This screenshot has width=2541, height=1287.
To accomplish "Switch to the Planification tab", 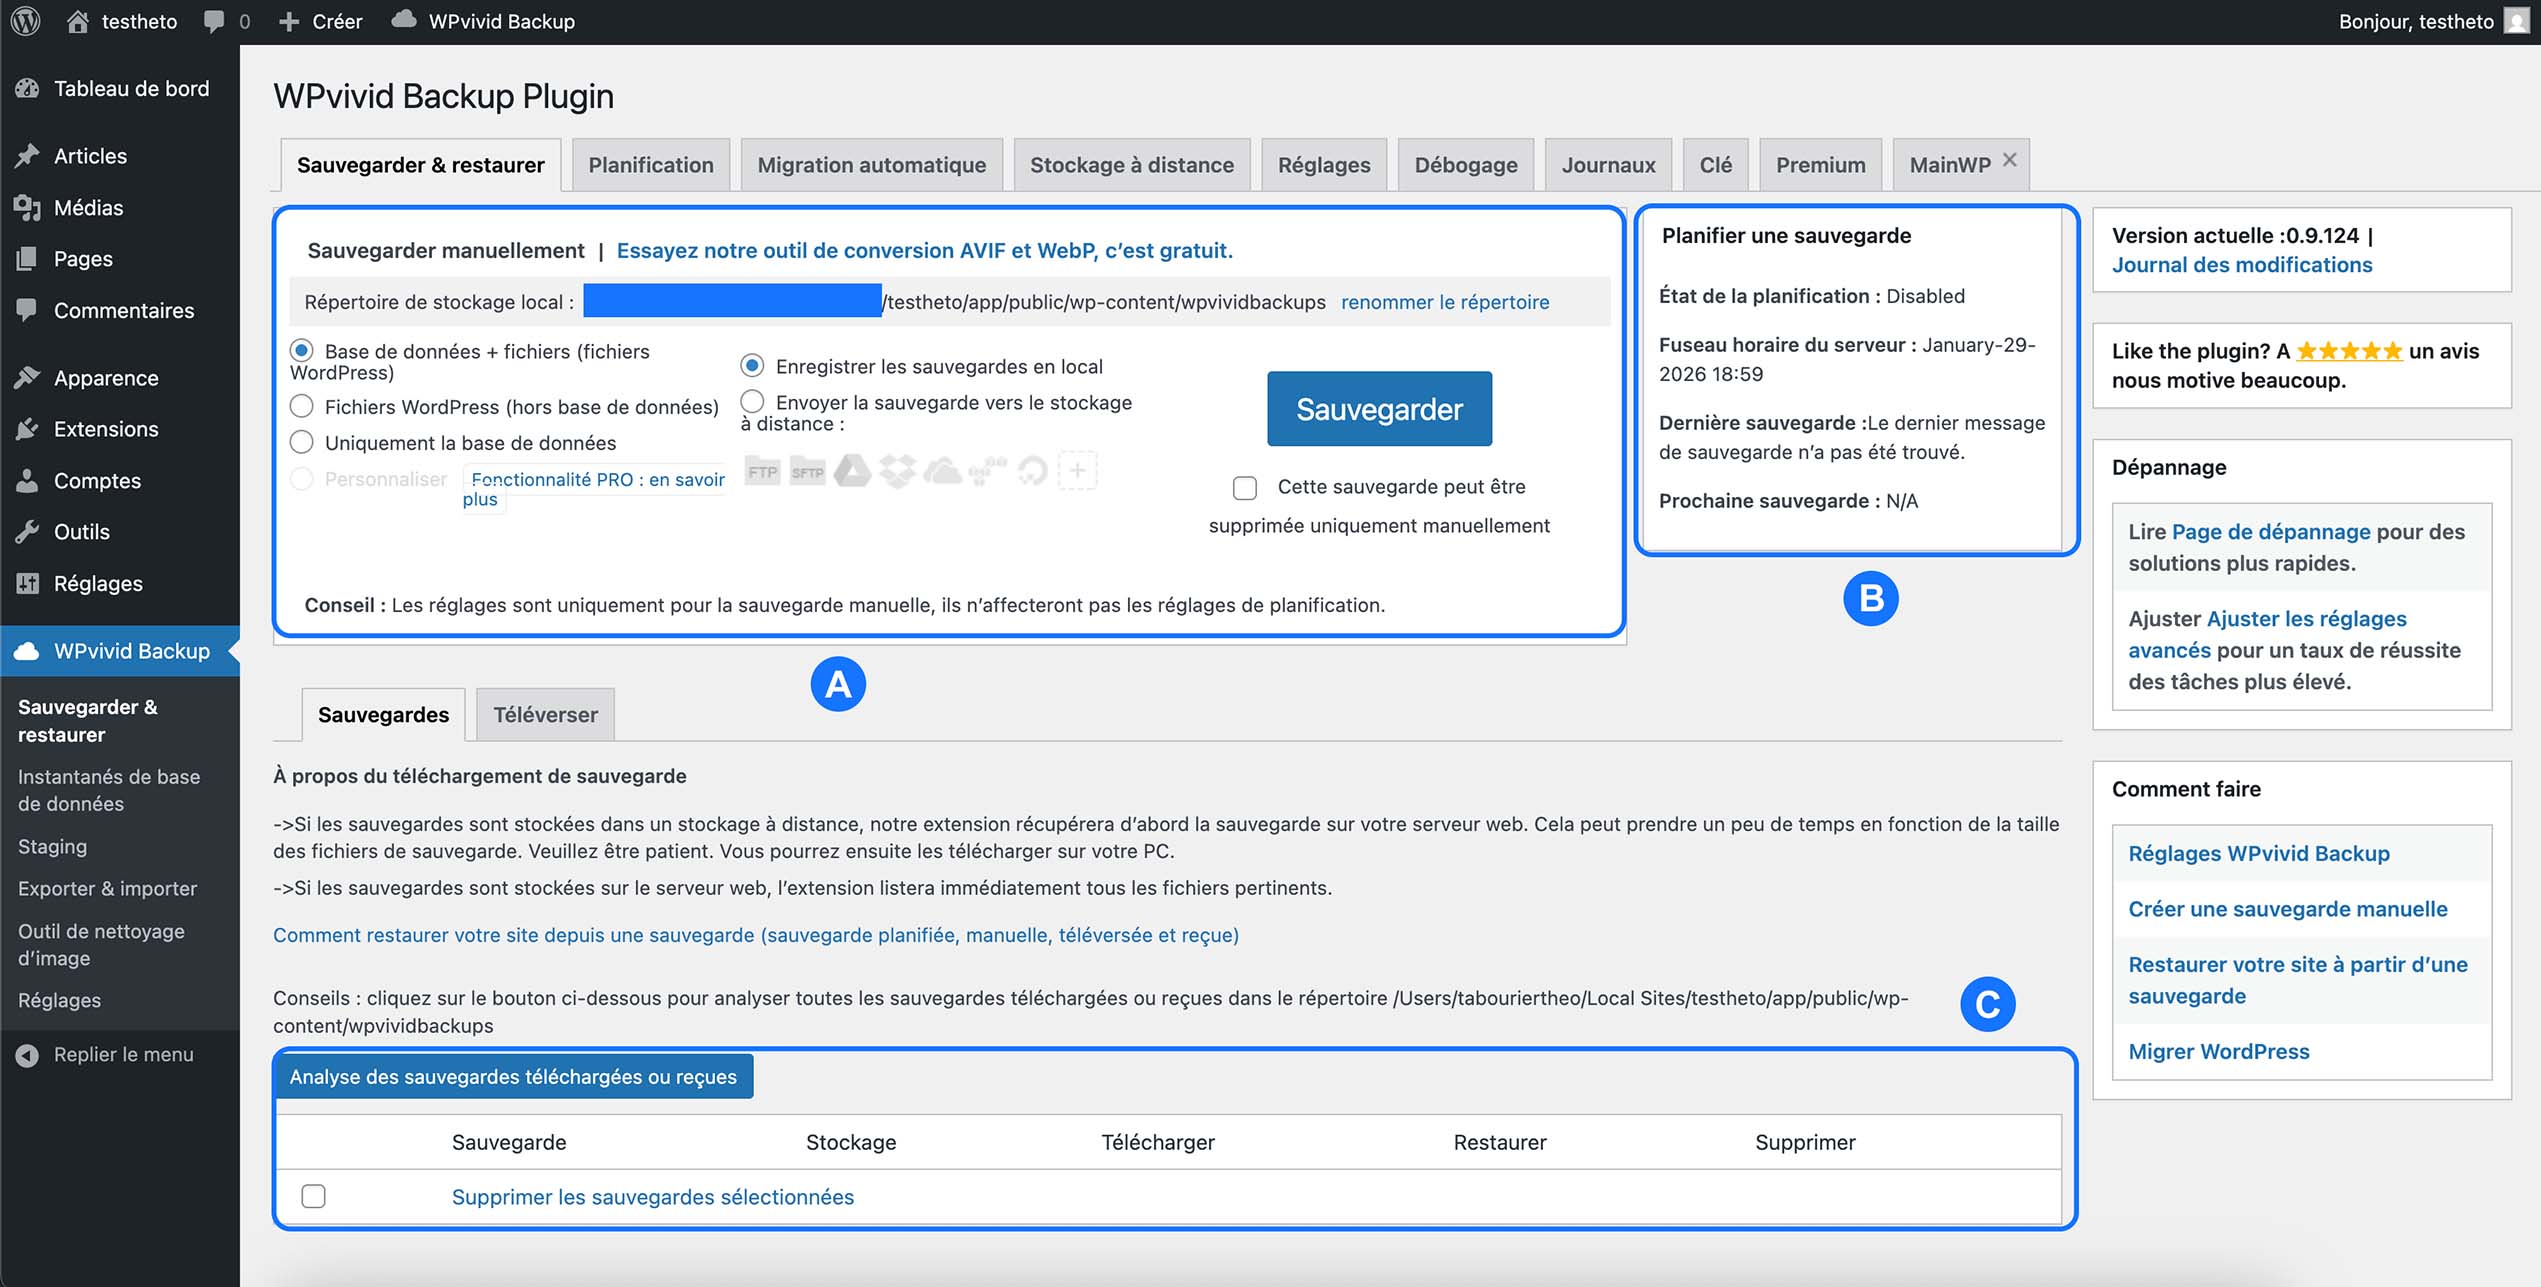I will click(x=651, y=164).
